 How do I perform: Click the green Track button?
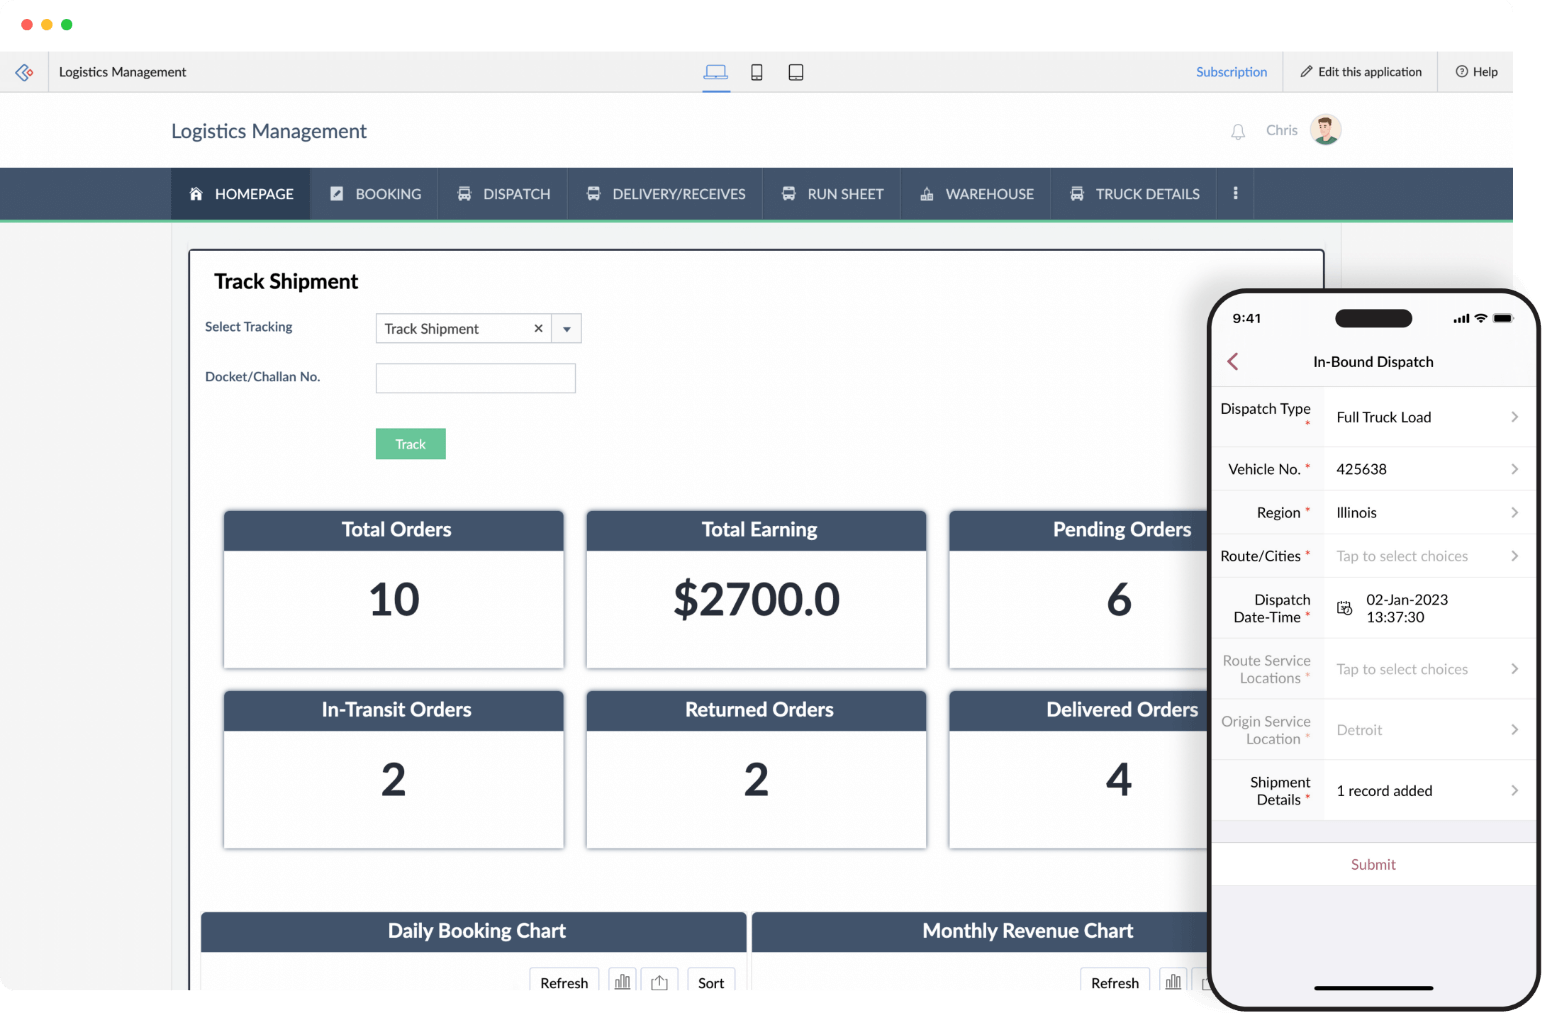click(x=410, y=443)
